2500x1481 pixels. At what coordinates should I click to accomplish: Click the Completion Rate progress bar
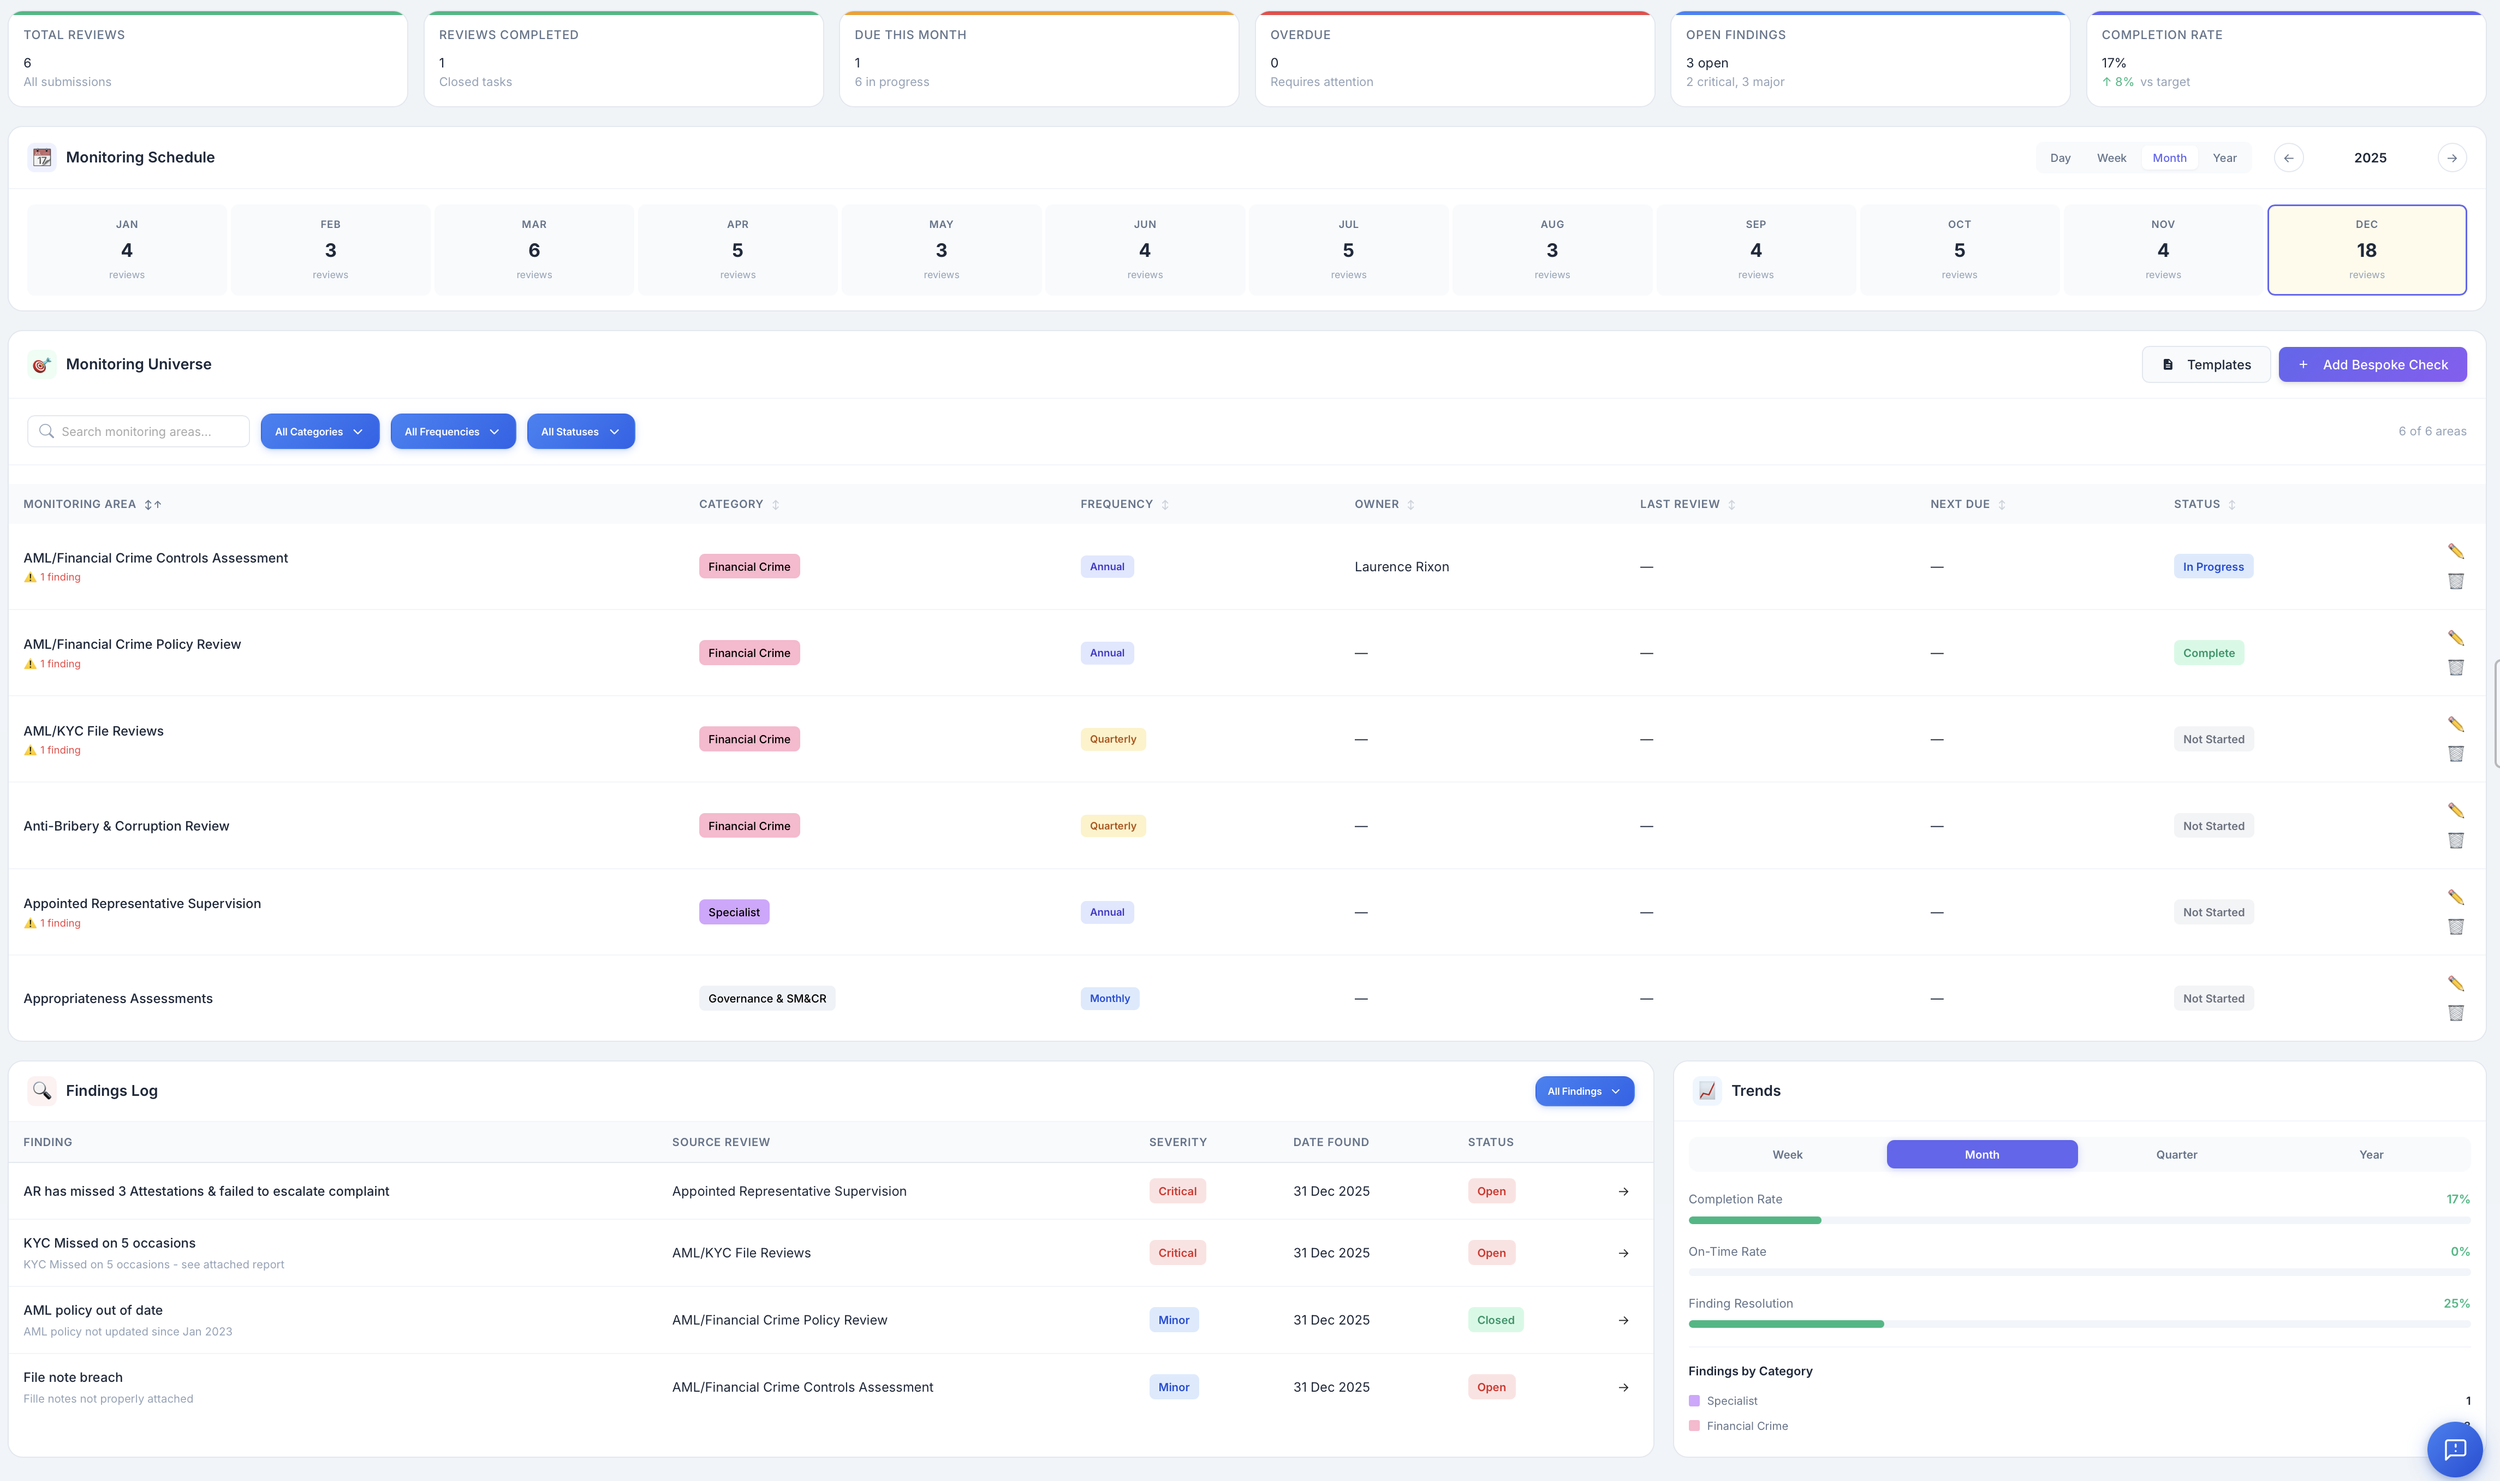2078,1220
